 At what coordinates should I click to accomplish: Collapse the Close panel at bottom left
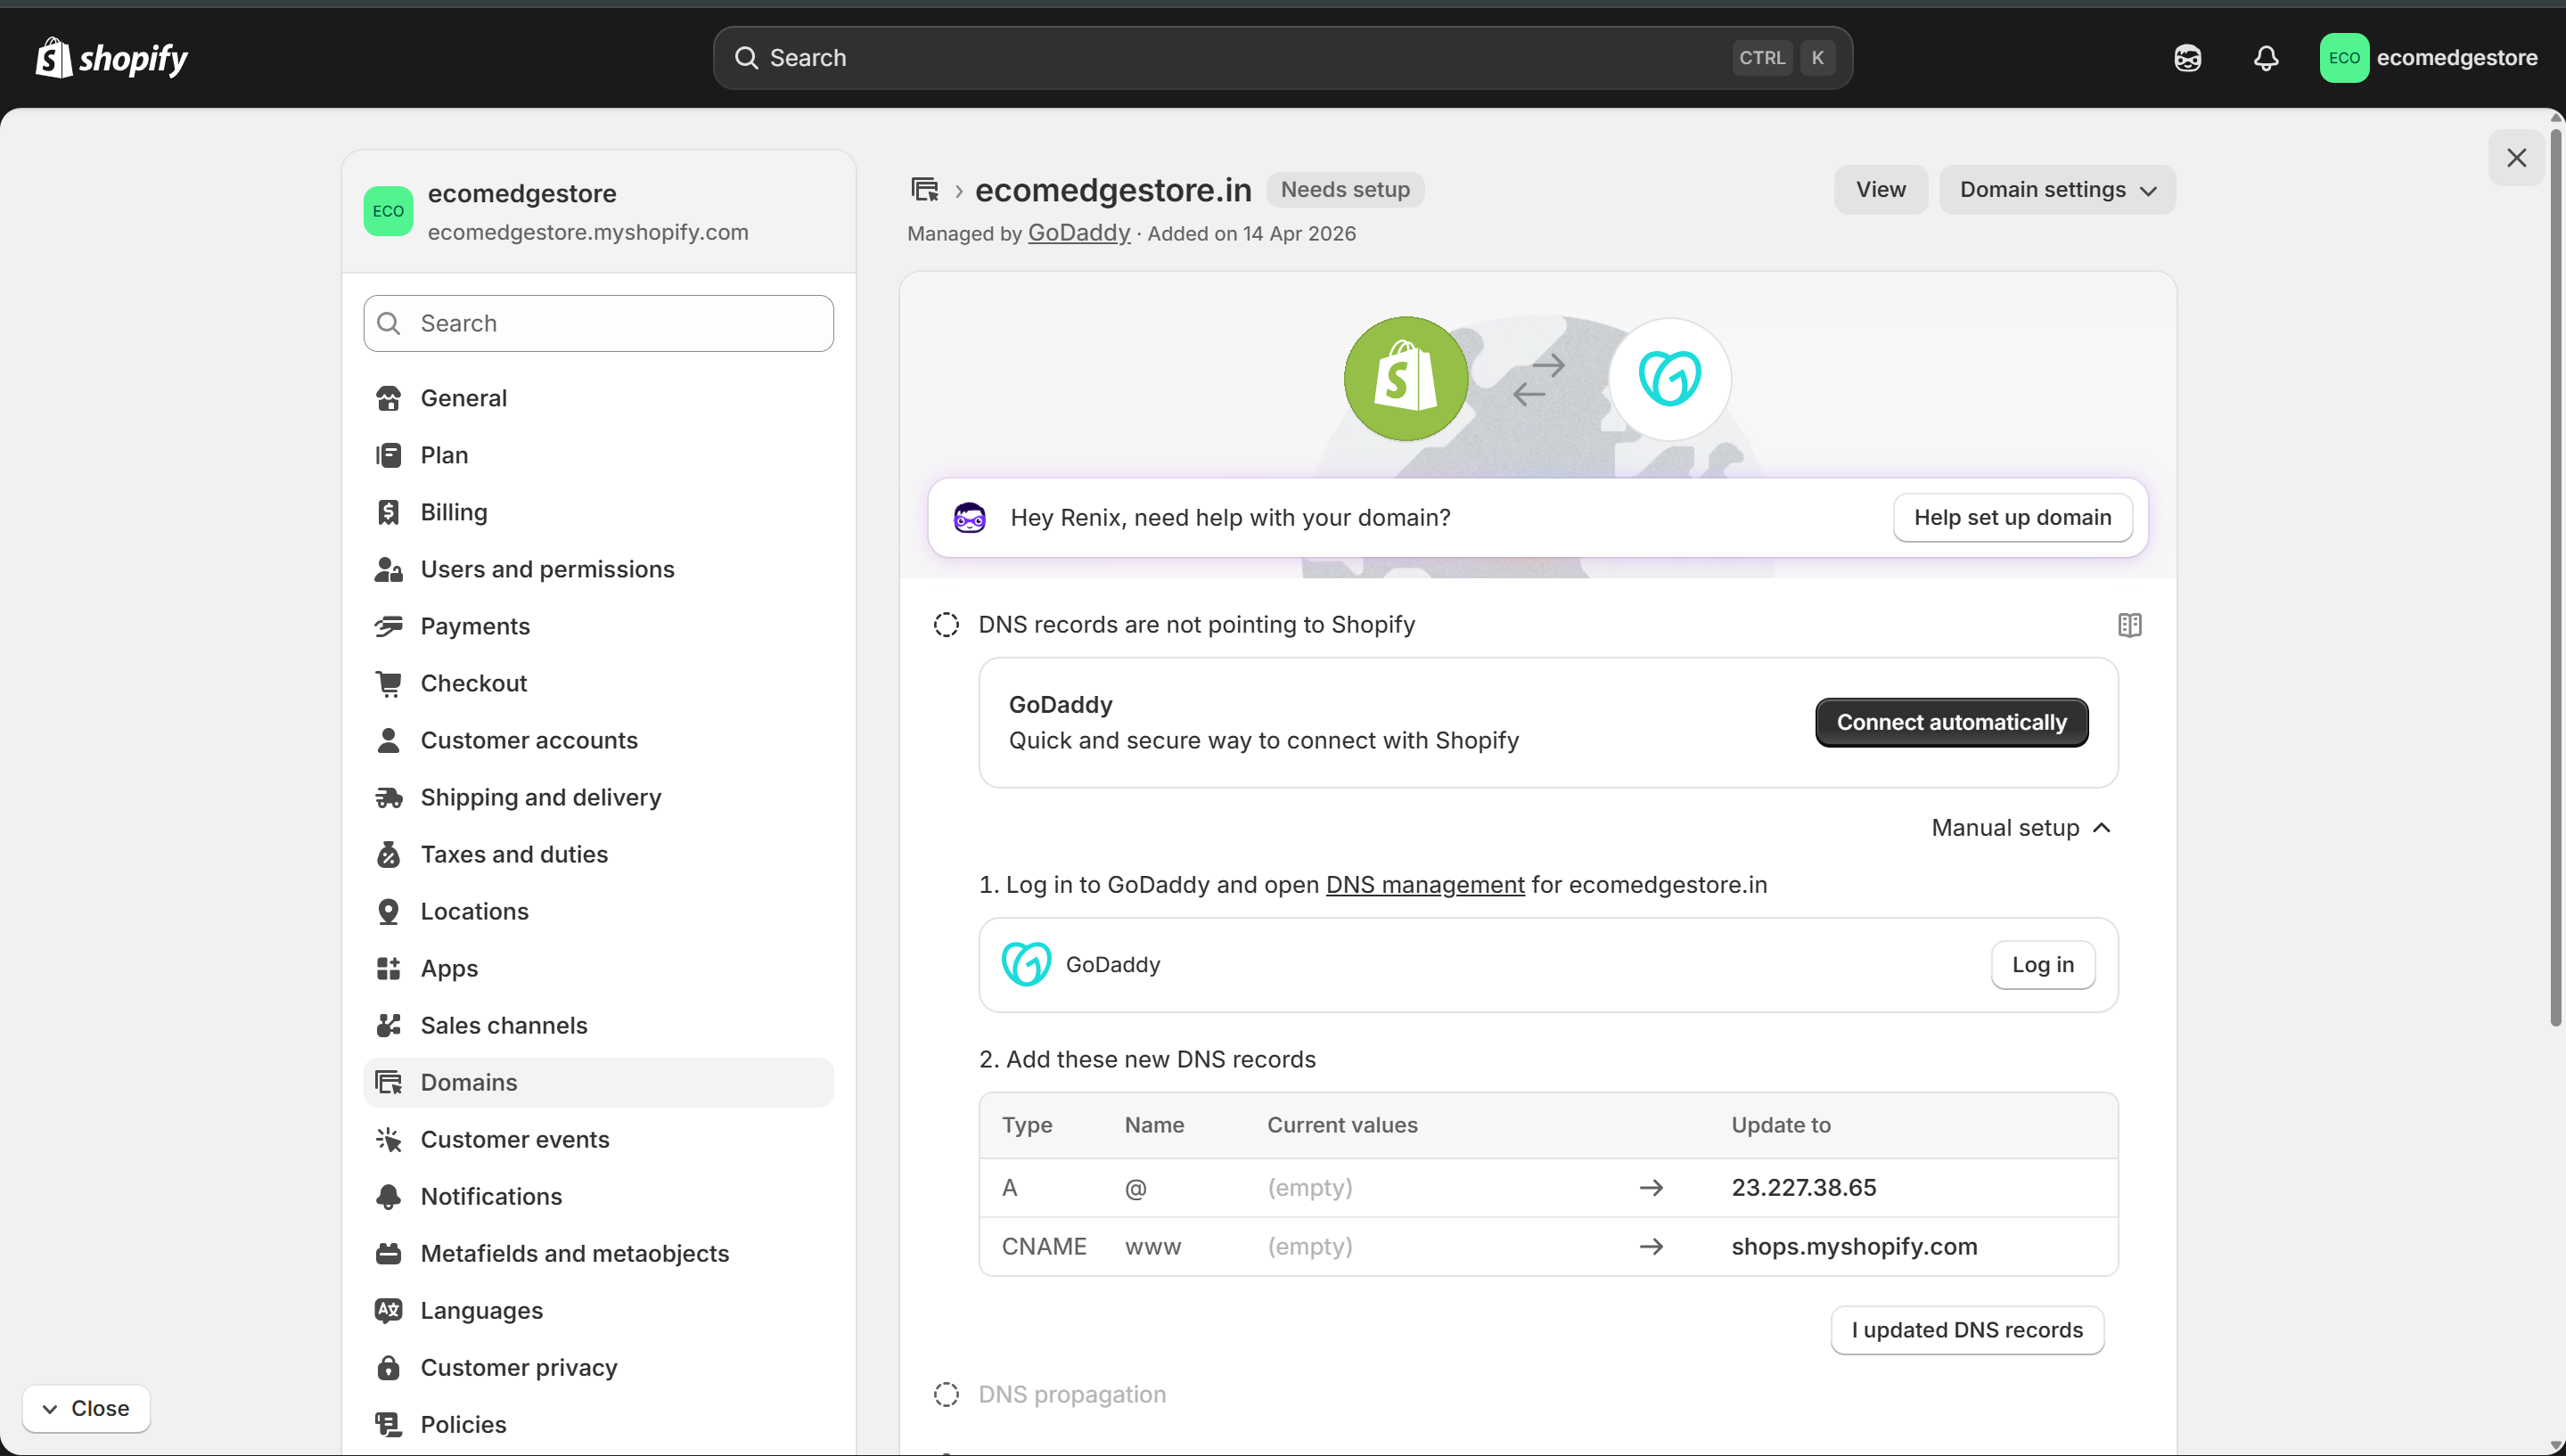[x=87, y=1407]
